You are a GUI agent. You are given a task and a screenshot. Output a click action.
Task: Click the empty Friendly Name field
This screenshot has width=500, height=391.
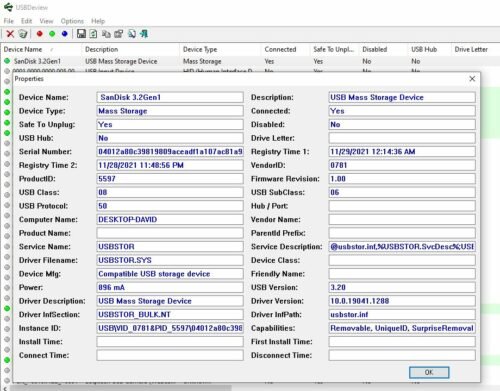coord(402,274)
